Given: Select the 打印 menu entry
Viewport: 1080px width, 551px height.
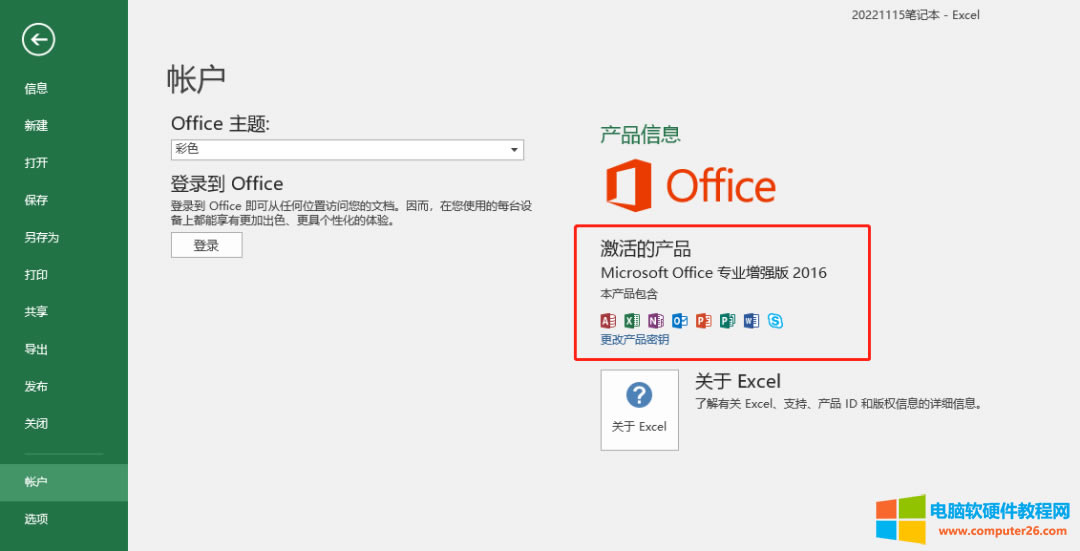Looking at the screenshot, I should coord(36,274).
